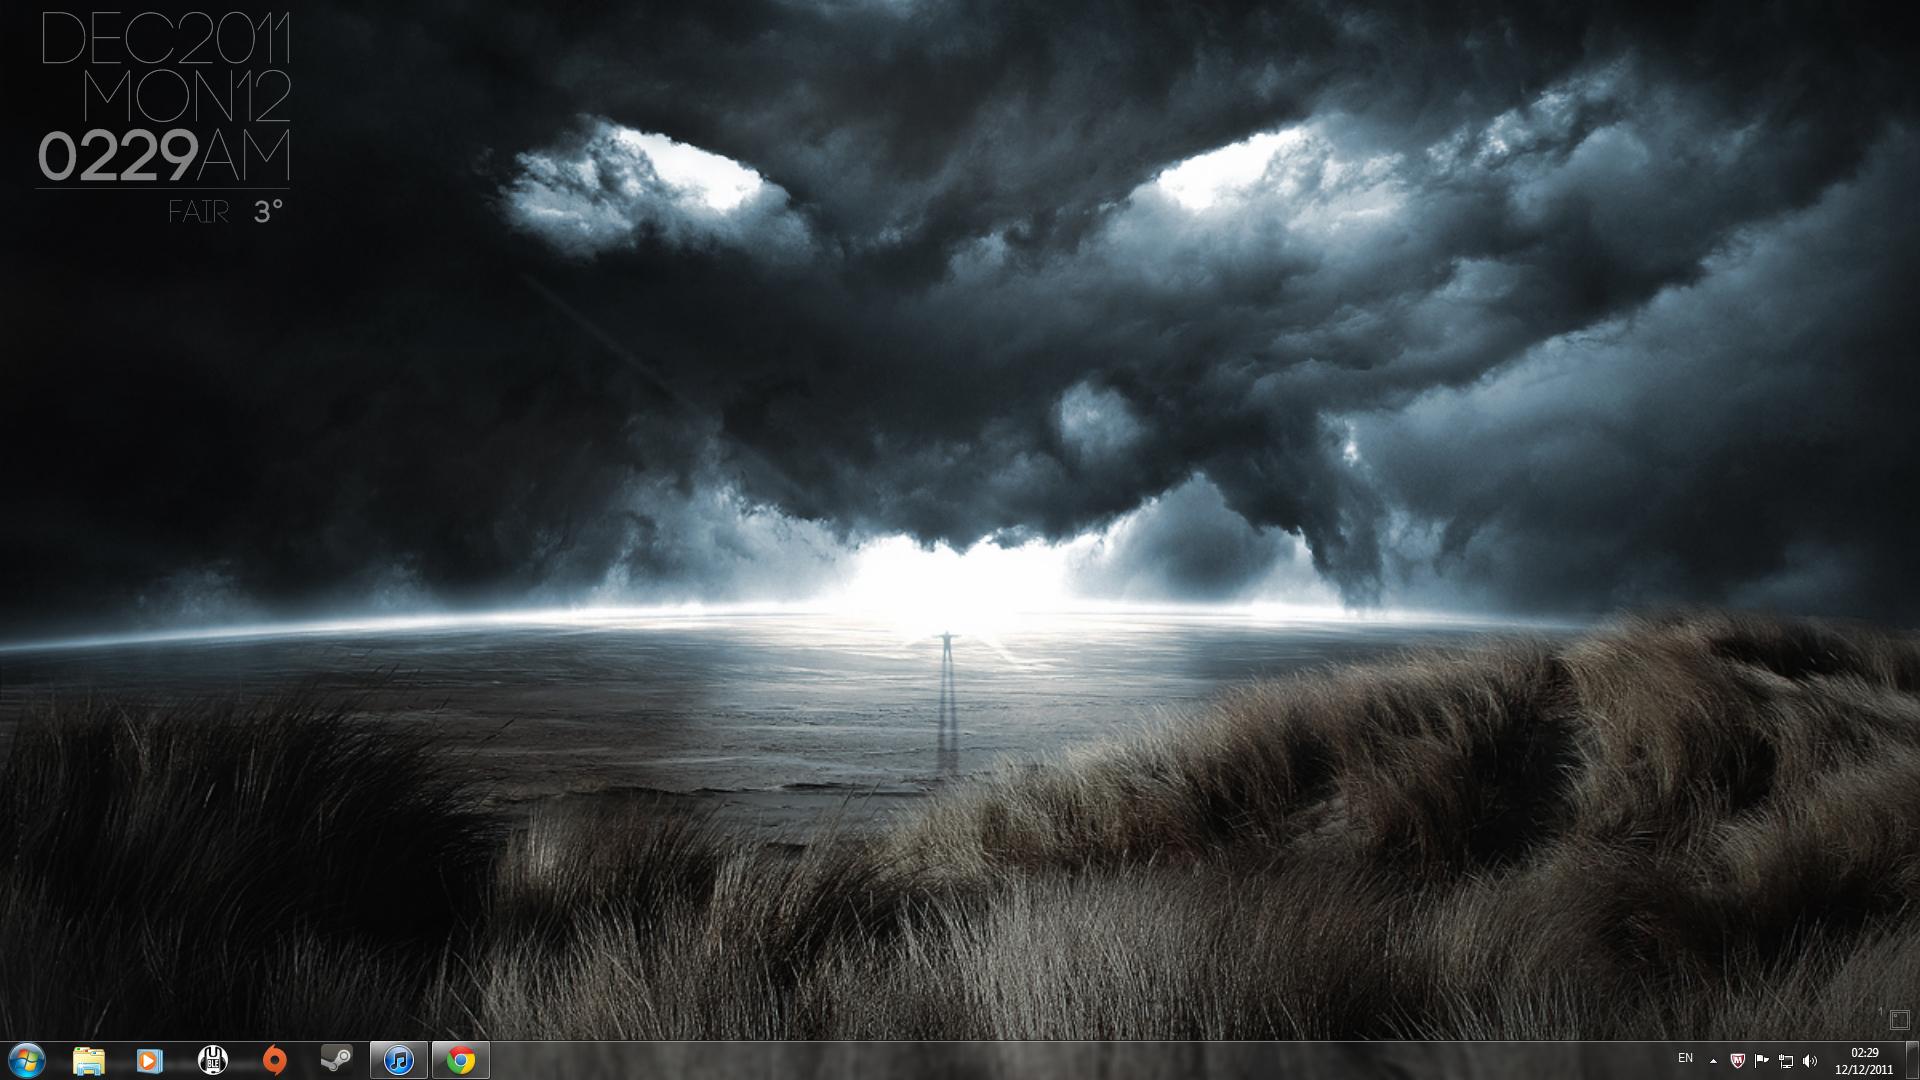The height and width of the screenshot is (1080, 1920).
Task: Launch Origin from the taskbar
Action: point(274,1060)
